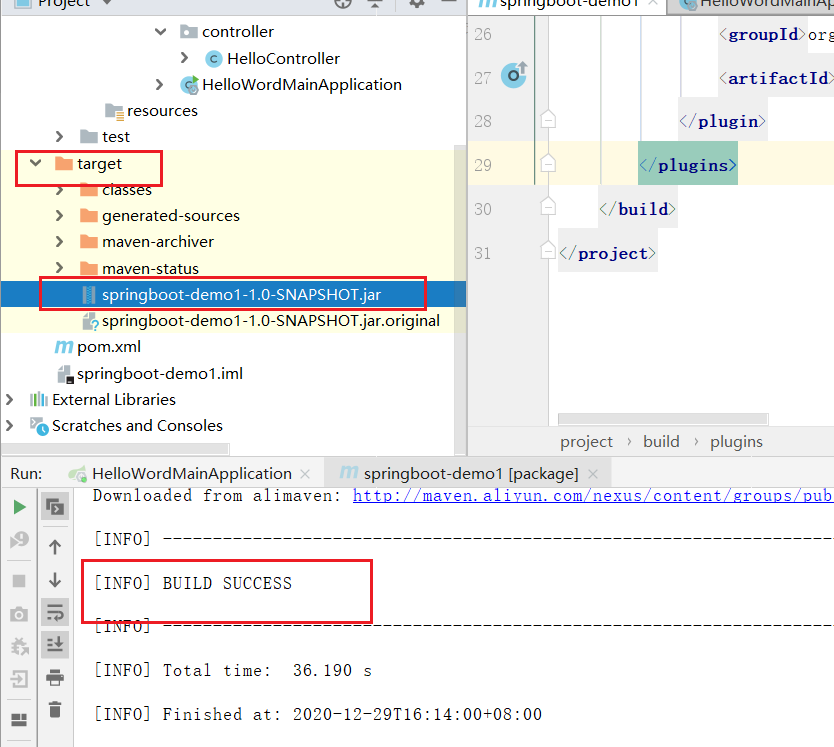Click the 'build' breadcrumb item
834x747 pixels.
[661, 442]
